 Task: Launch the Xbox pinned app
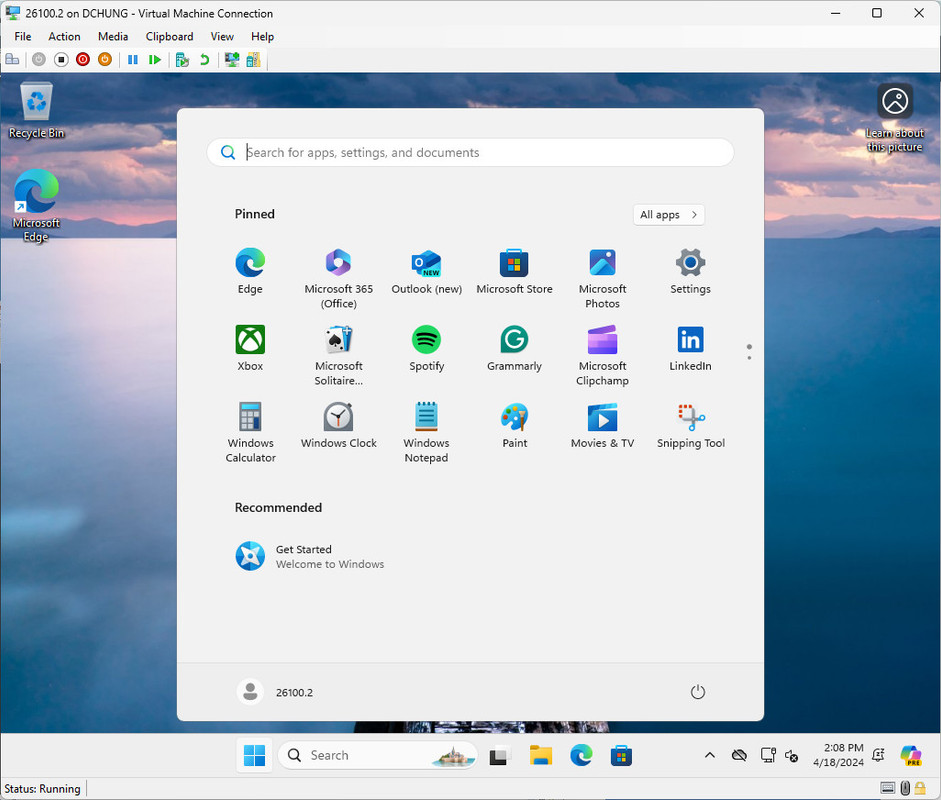(250, 348)
